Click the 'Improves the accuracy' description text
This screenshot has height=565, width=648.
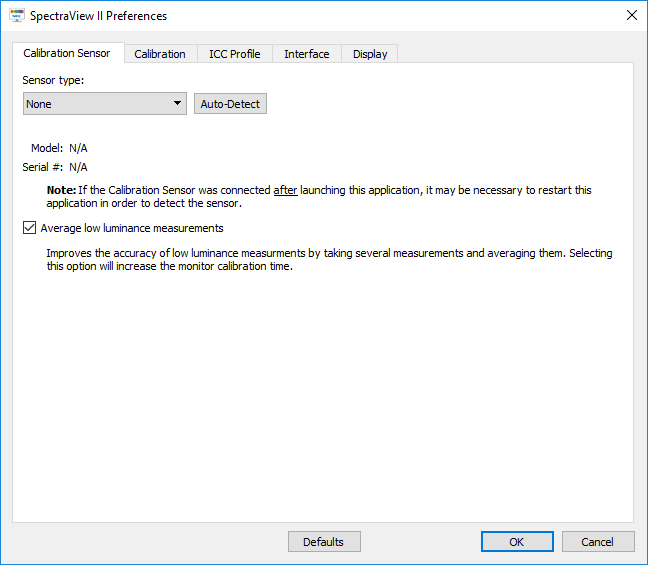pyautogui.click(x=329, y=260)
